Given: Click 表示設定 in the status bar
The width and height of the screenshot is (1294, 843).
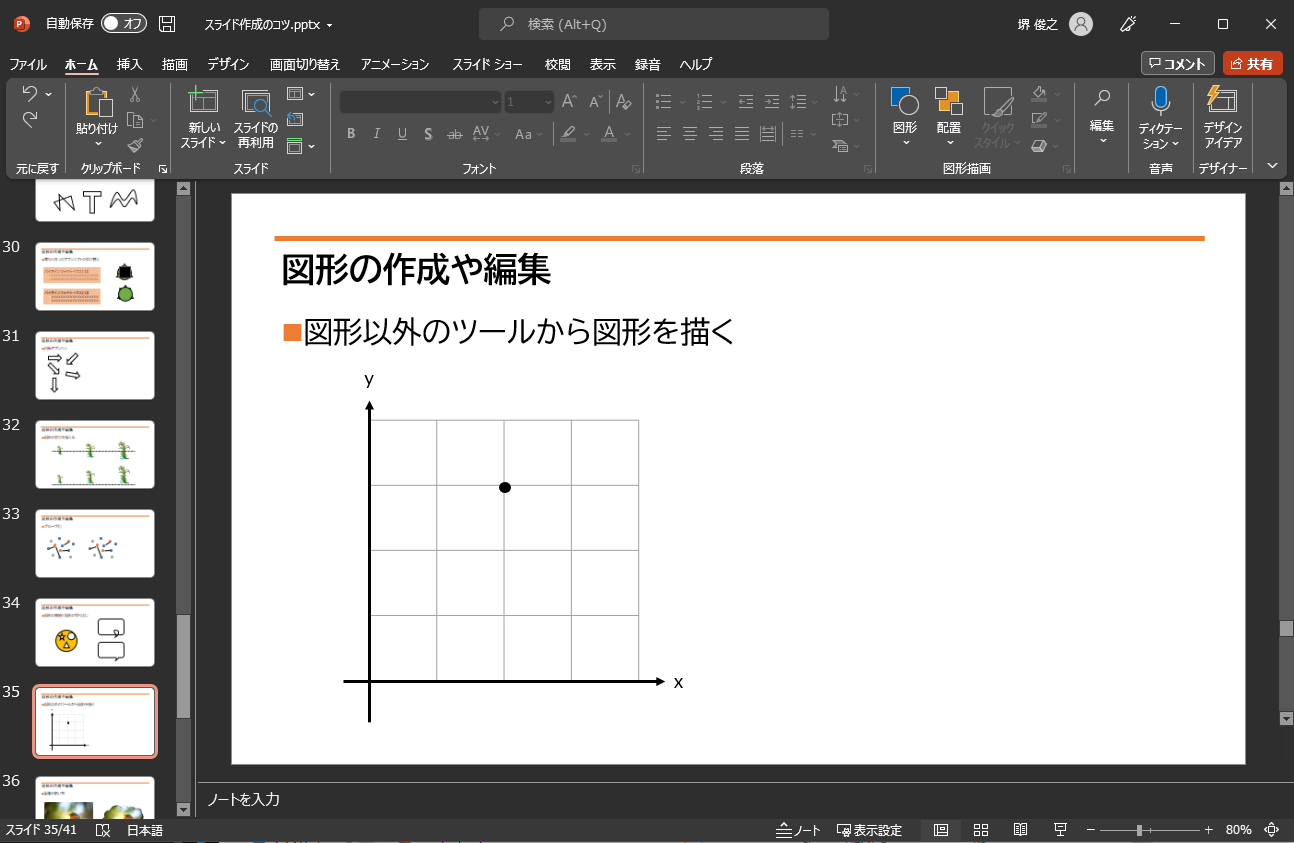Looking at the screenshot, I should pos(869,830).
